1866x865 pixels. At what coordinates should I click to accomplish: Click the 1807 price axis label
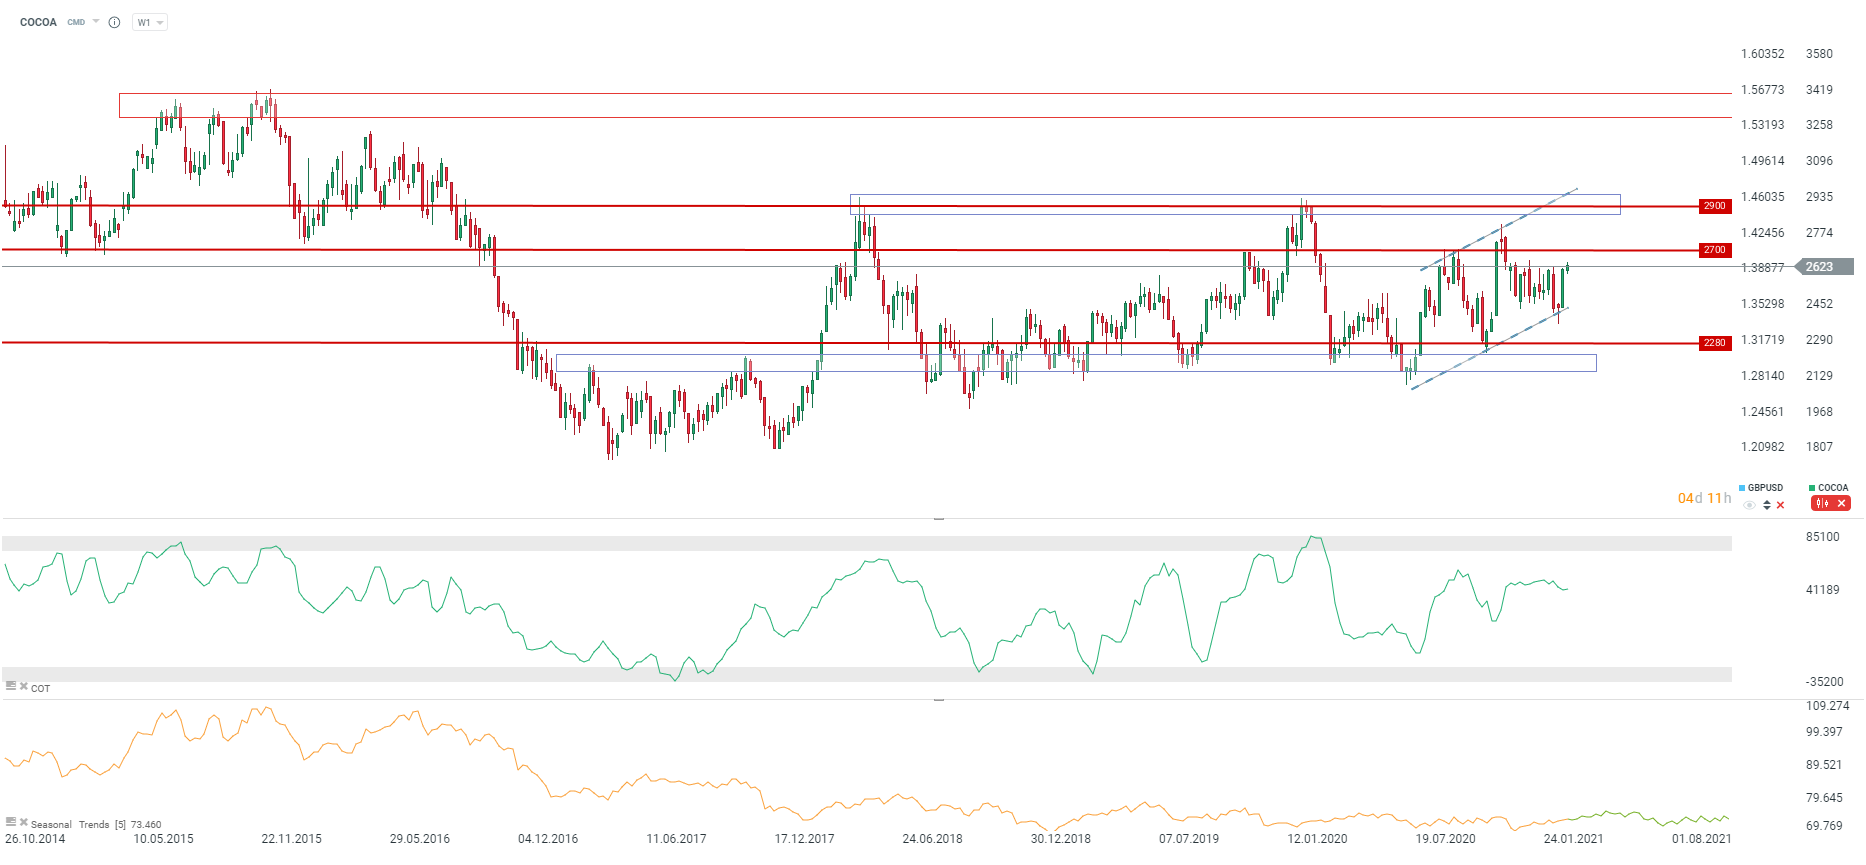[x=1819, y=447]
